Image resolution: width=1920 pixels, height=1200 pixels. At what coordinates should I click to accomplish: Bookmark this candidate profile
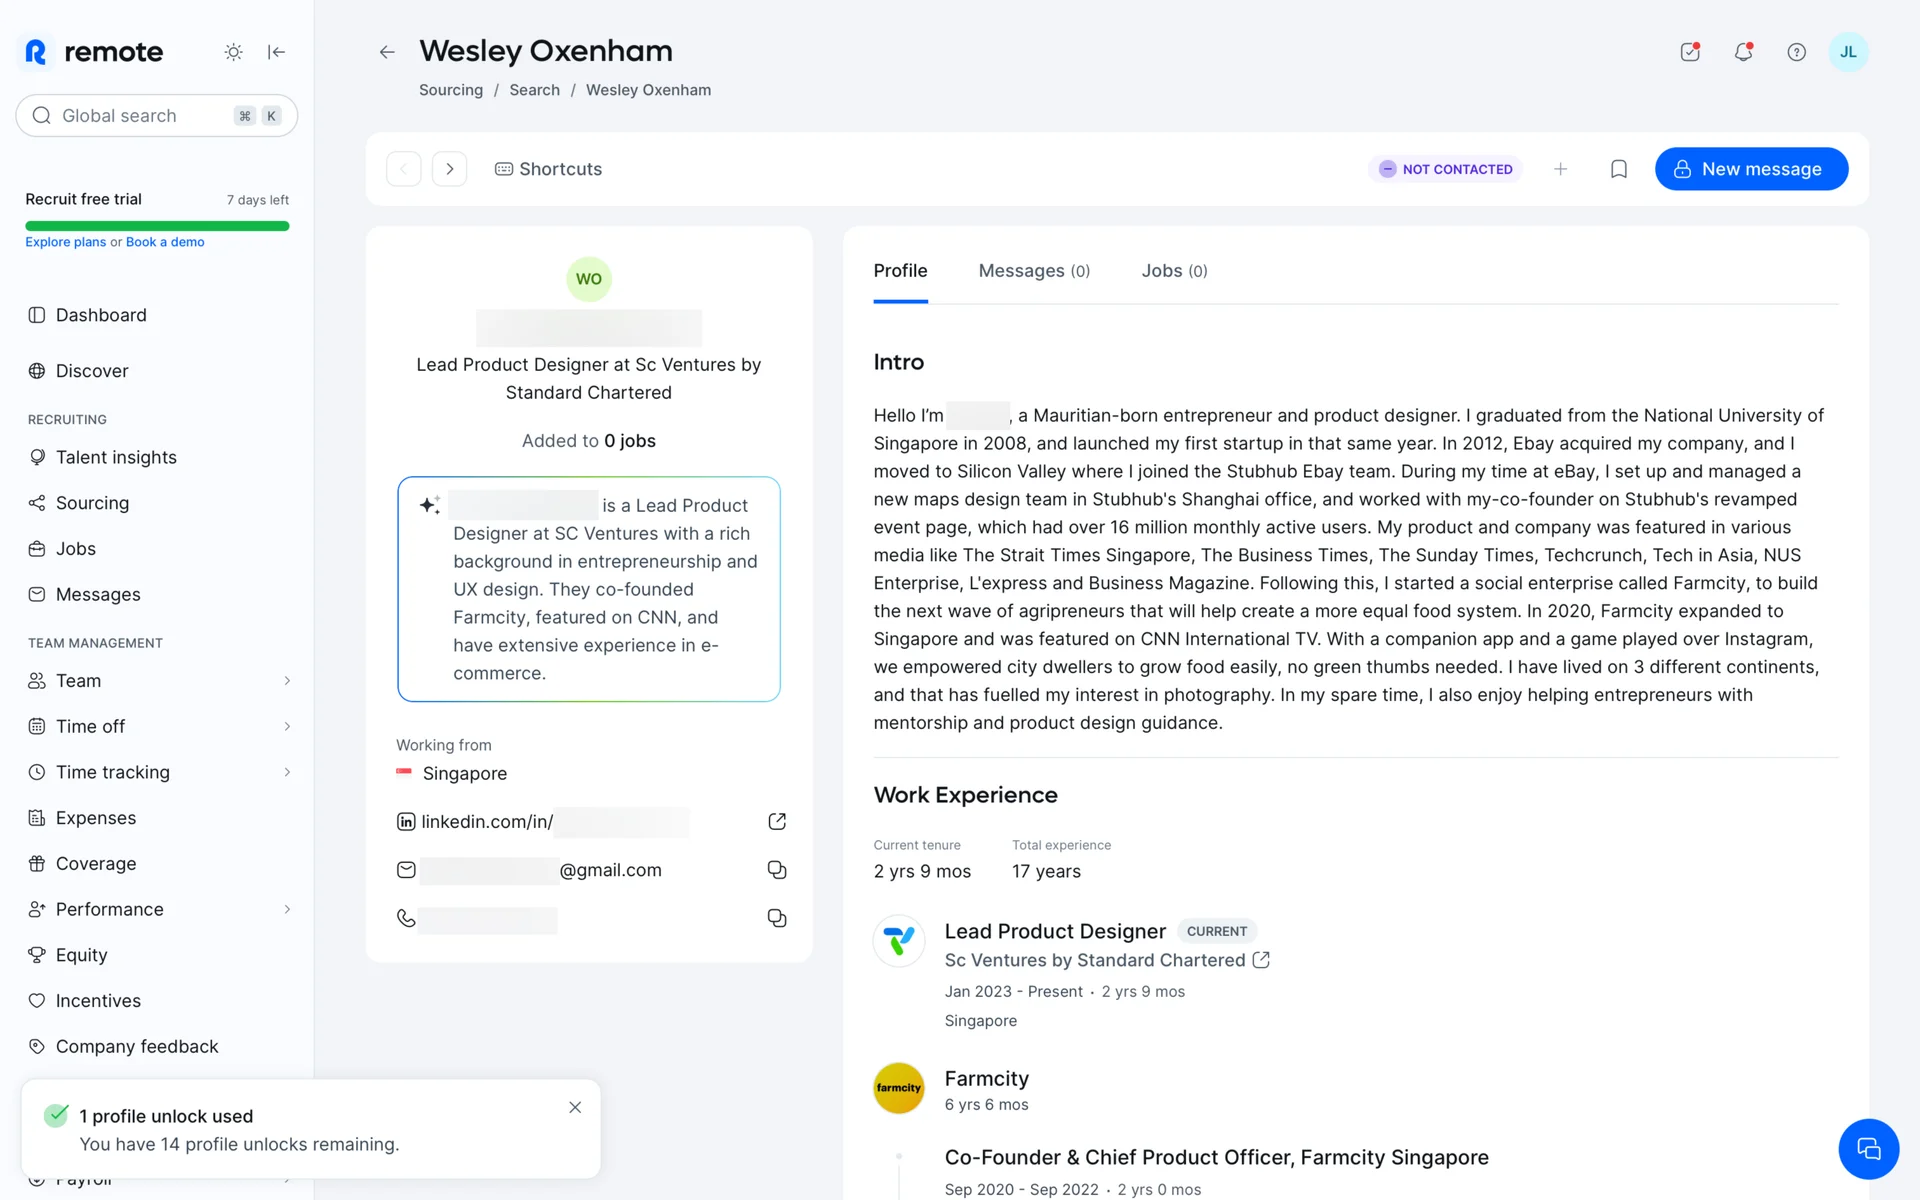tap(1619, 169)
